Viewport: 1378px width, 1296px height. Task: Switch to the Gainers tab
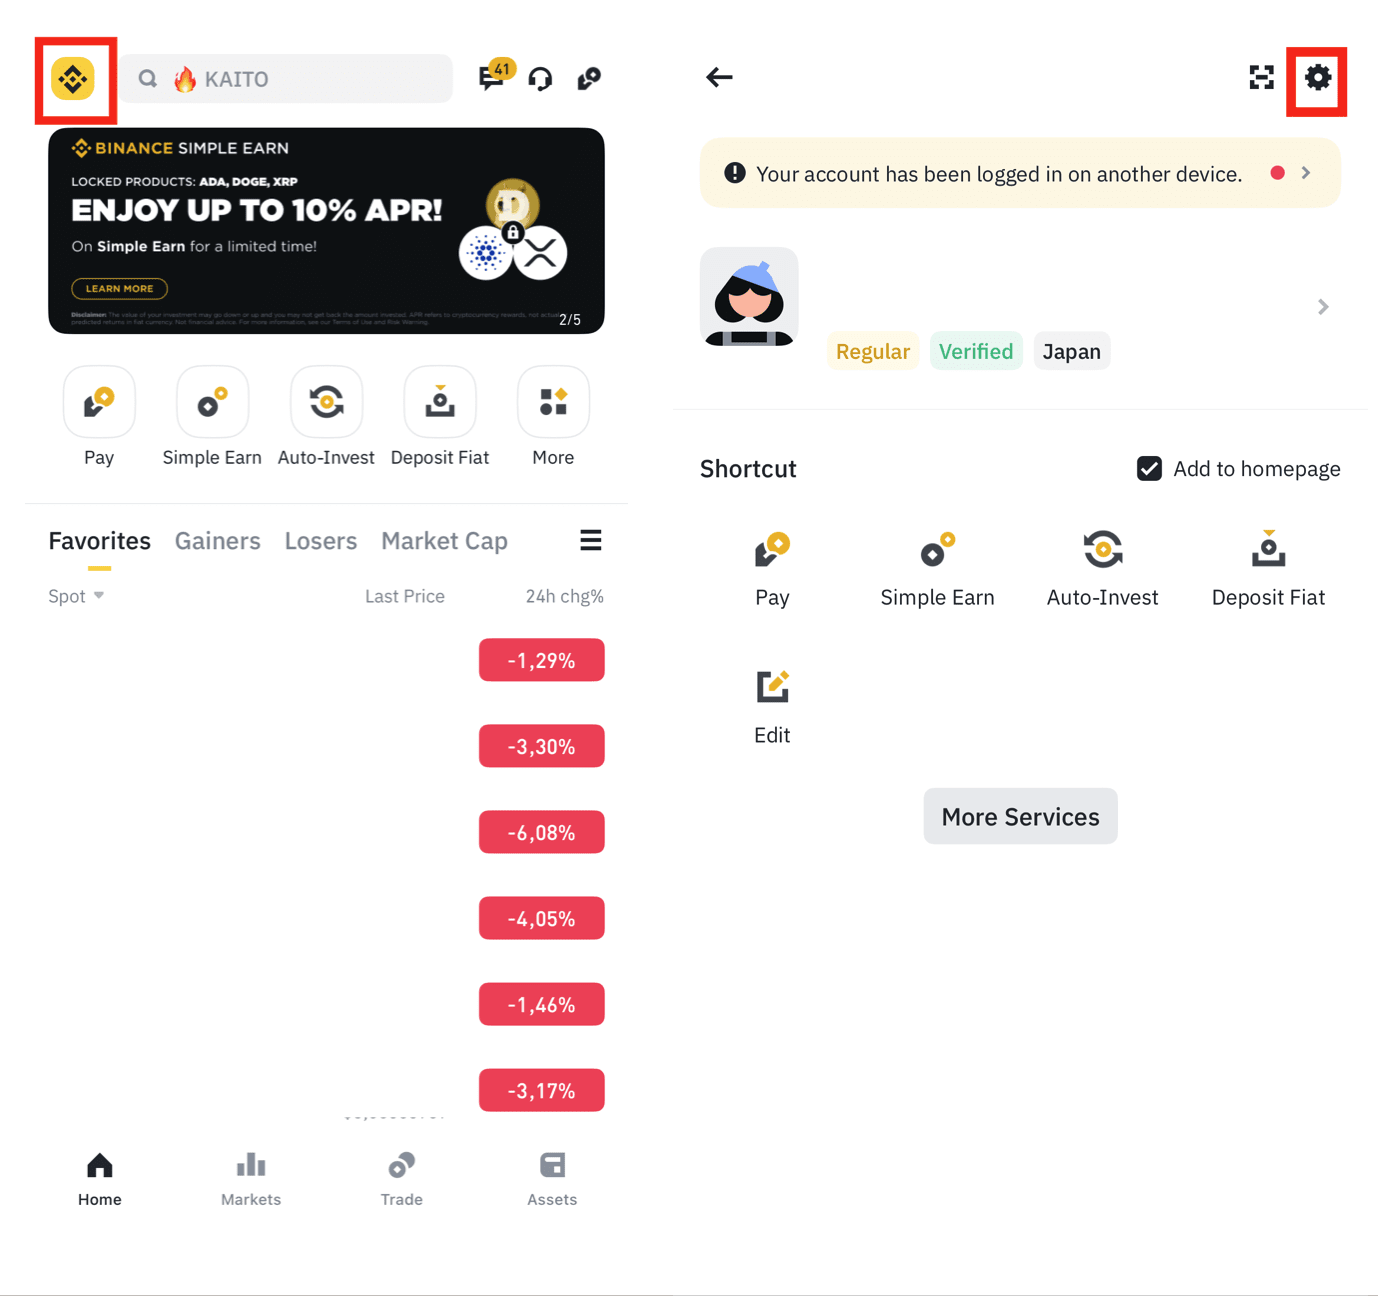tap(217, 541)
